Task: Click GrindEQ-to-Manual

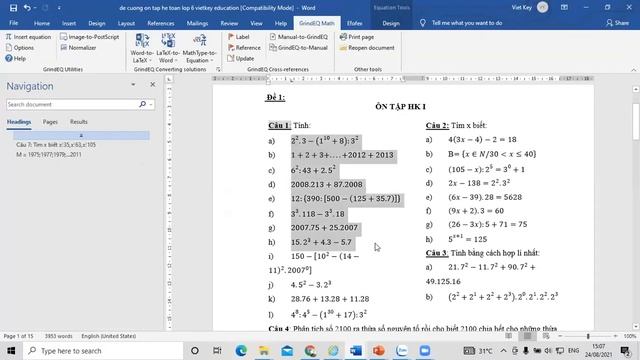Action: click(298, 48)
